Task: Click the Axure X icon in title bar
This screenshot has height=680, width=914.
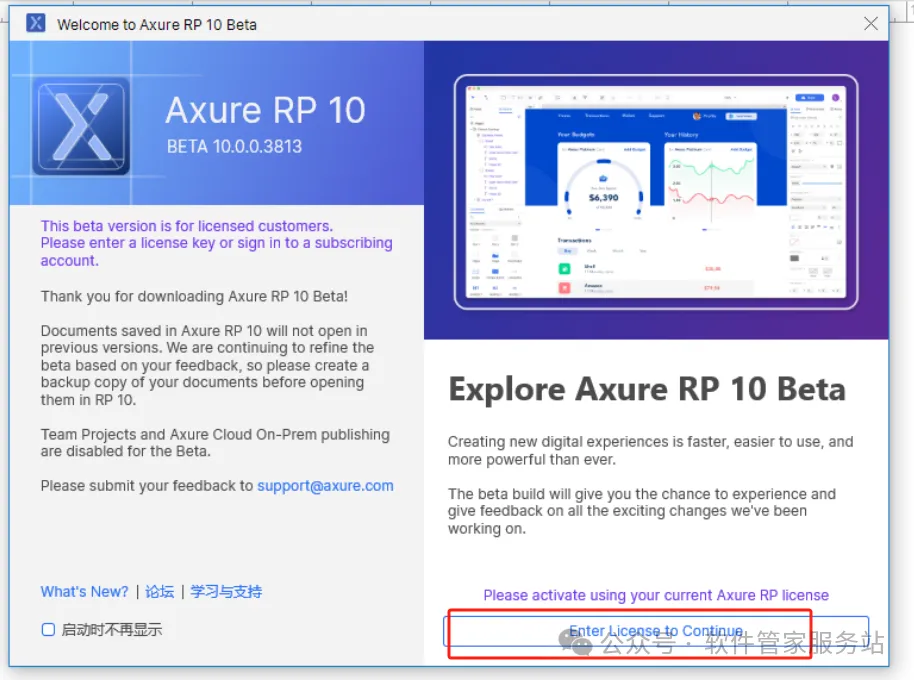Action: coord(36,23)
